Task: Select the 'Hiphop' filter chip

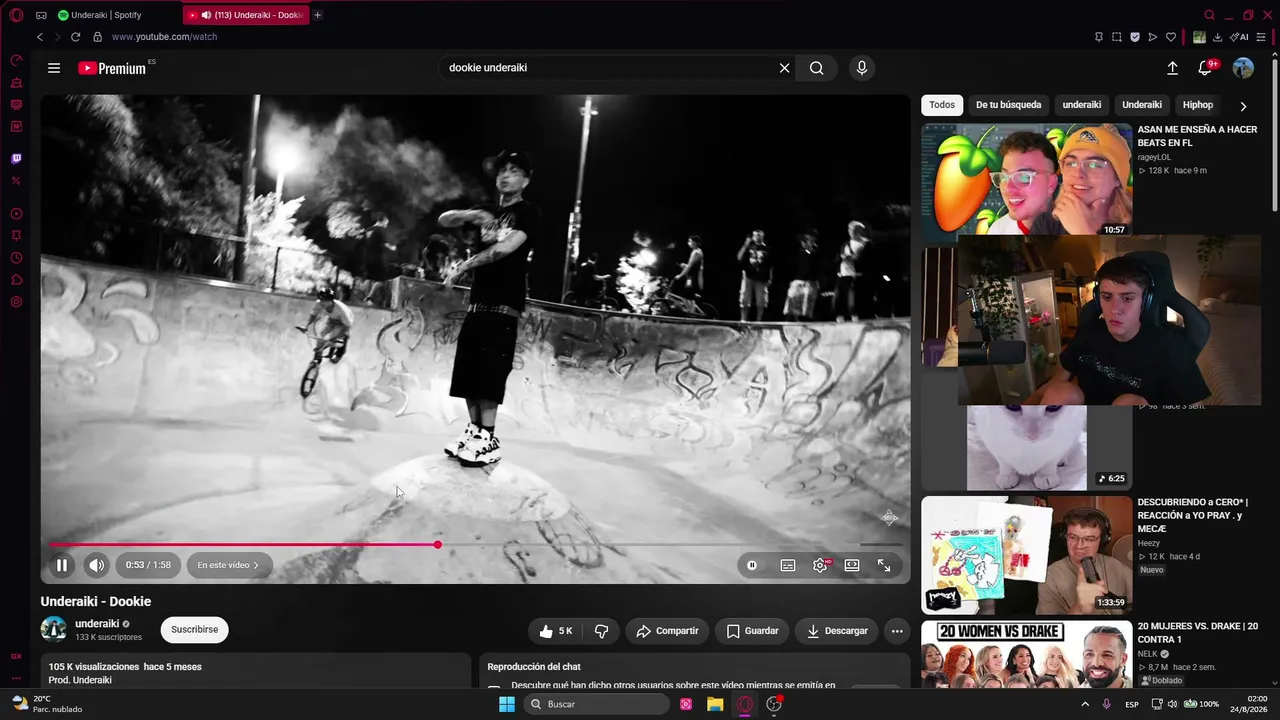Action: pos(1198,105)
